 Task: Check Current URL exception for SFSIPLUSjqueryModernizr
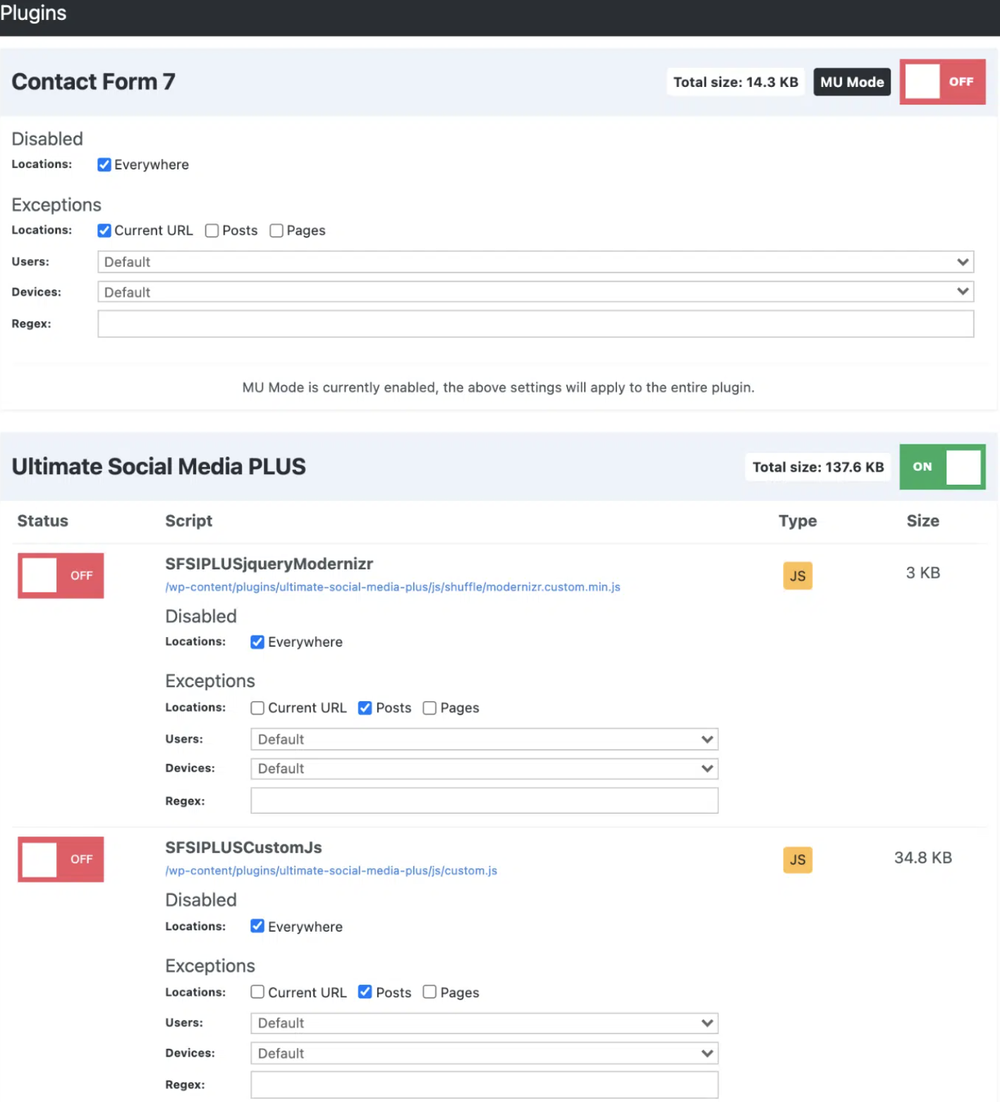pos(257,708)
